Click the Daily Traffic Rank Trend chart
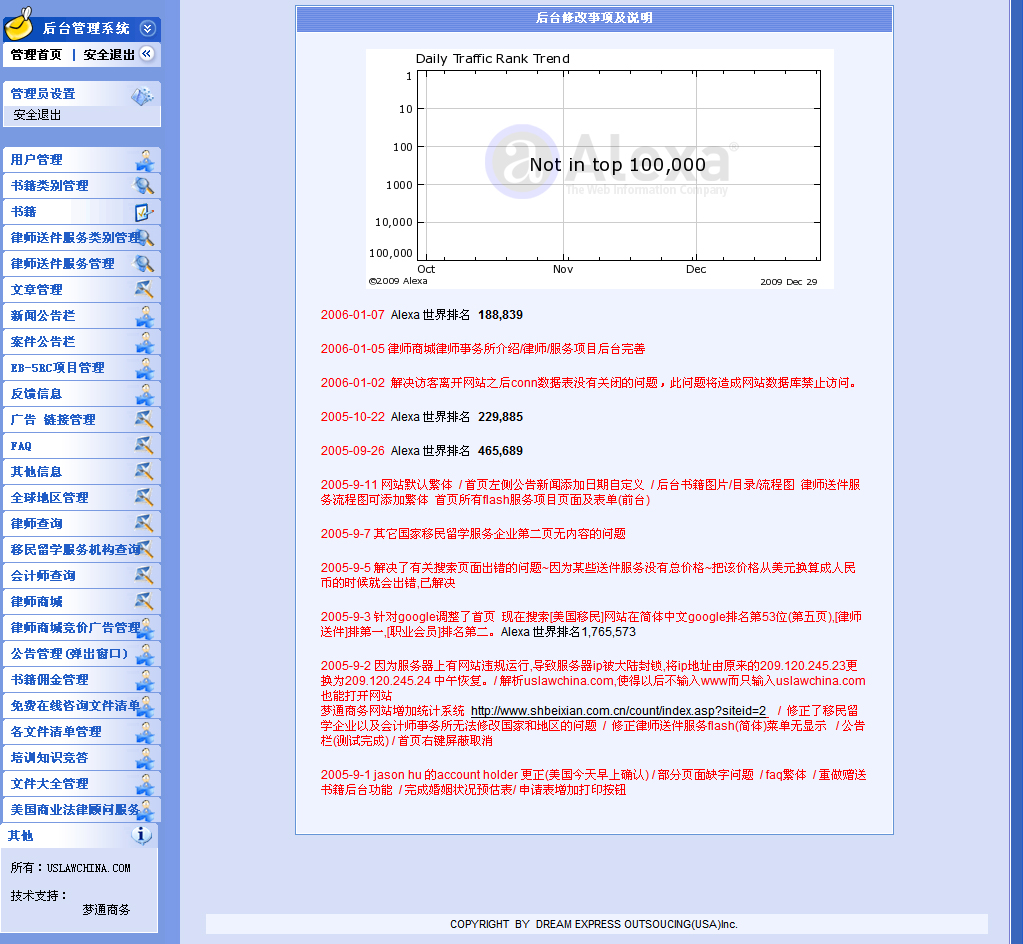The width and height of the screenshot is (1023, 944). 600,169
